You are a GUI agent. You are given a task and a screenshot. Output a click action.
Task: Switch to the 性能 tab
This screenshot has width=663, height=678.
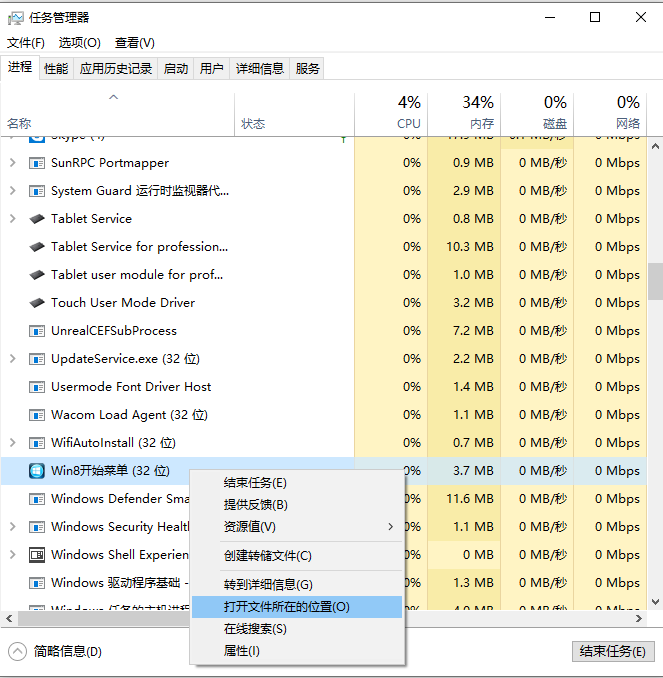coord(56,68)
